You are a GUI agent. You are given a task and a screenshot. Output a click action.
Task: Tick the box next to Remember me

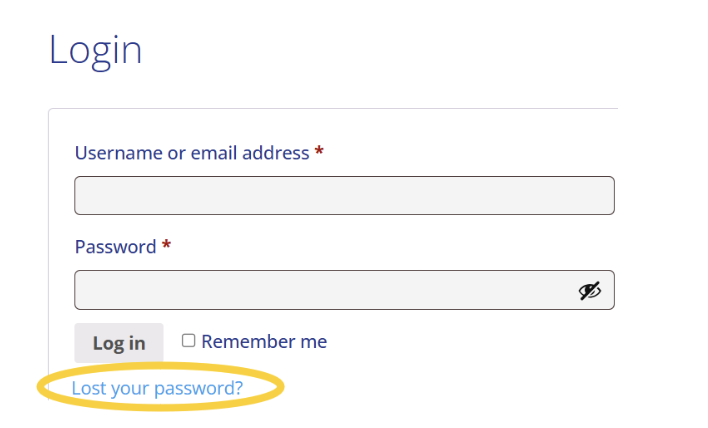point(188,341)
